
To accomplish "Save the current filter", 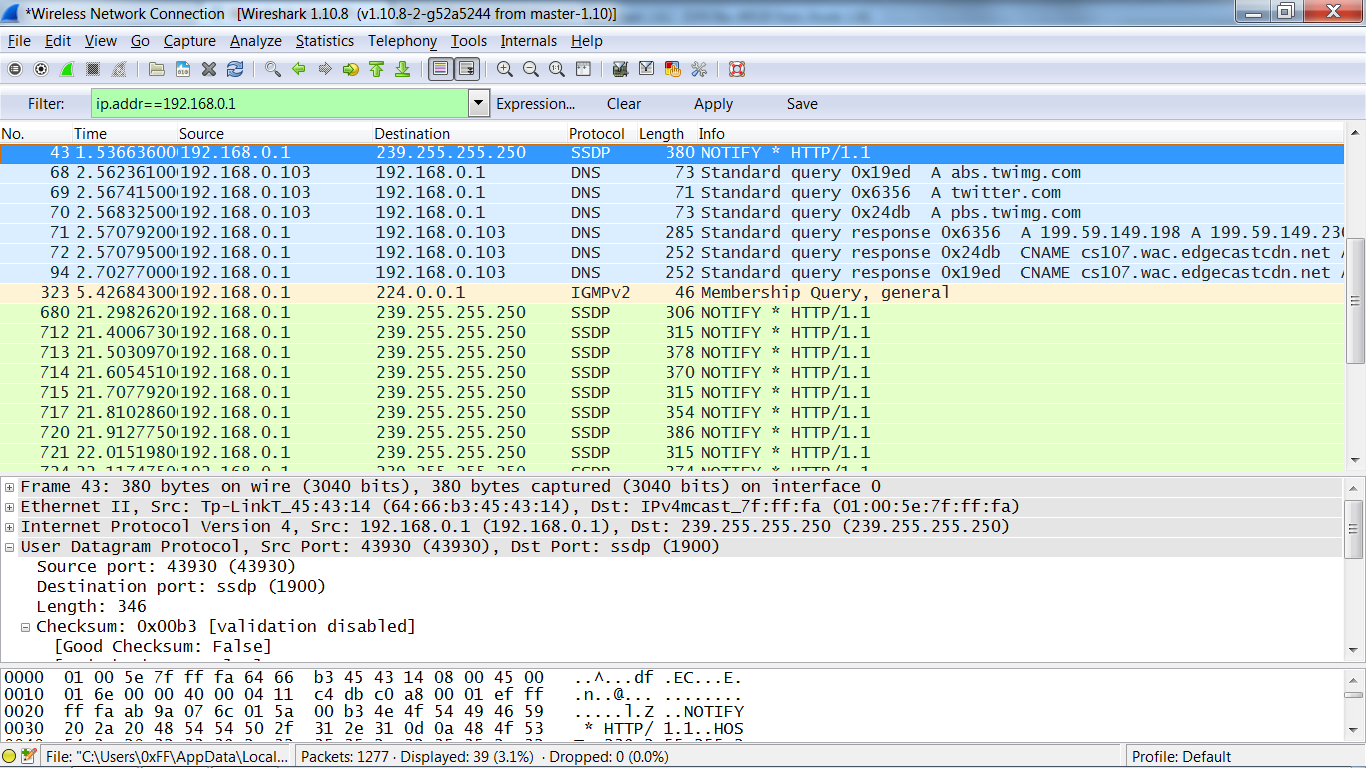I will click(802, 104).
